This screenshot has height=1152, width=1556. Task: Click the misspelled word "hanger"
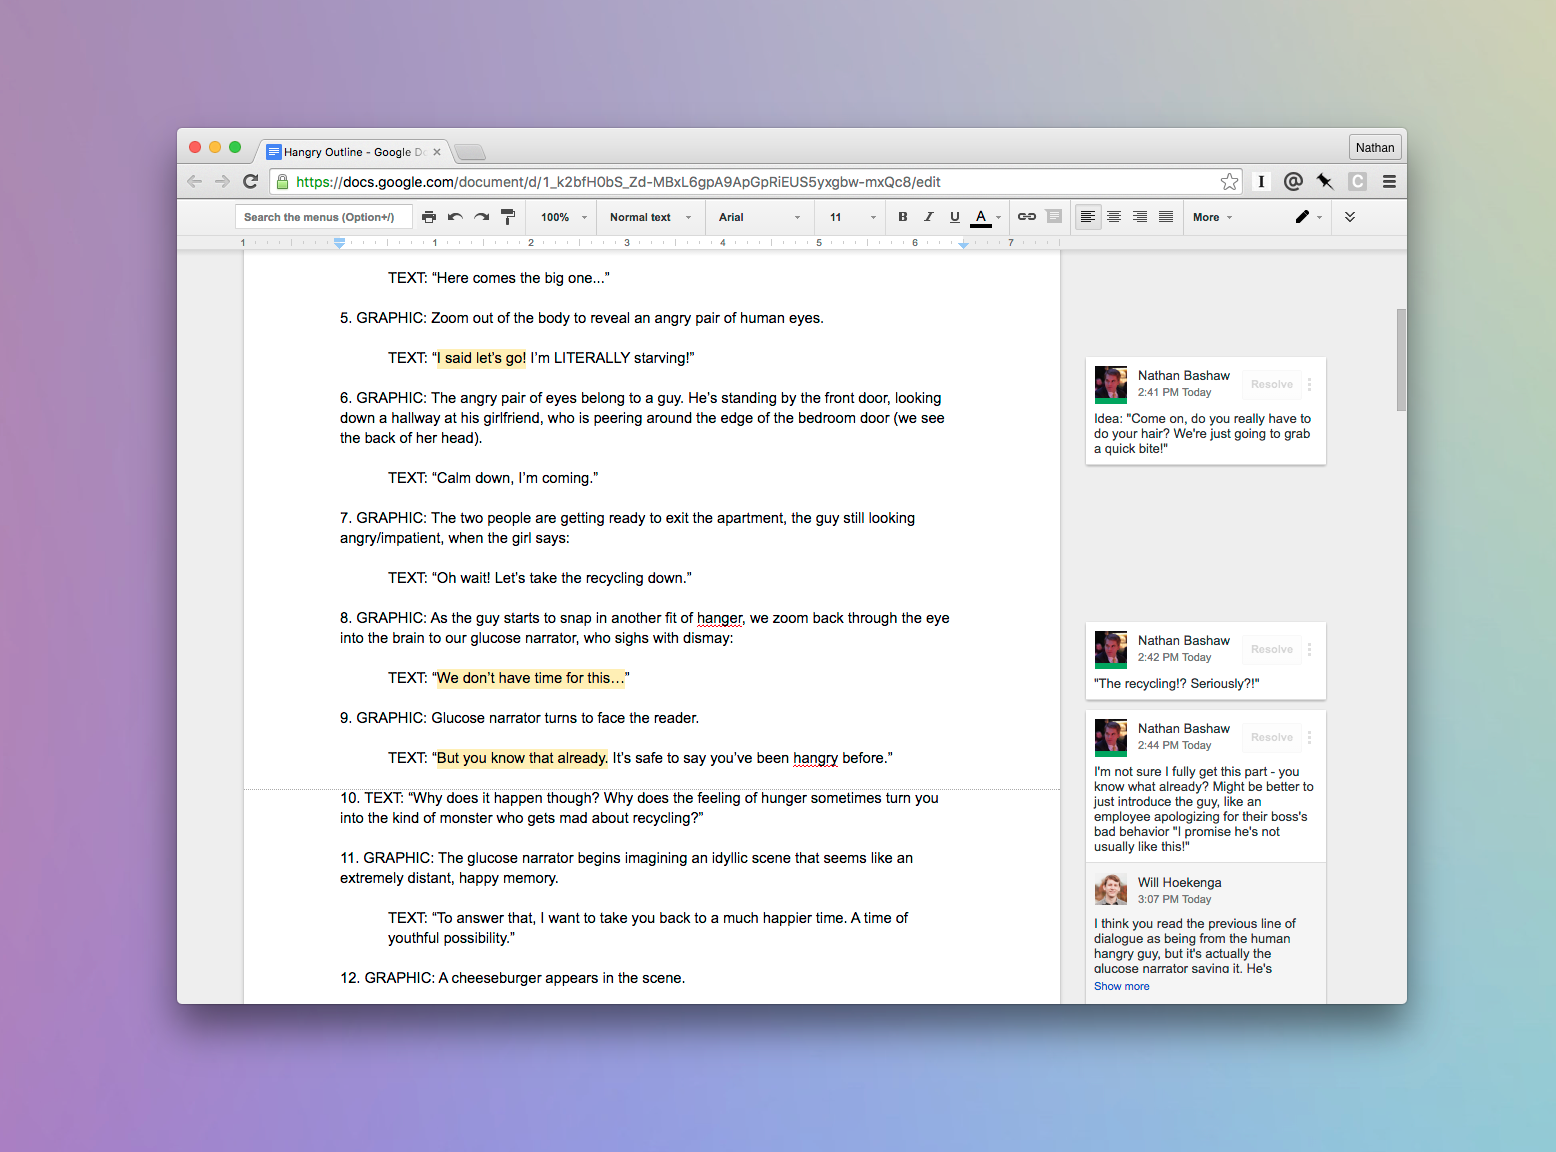720,618
